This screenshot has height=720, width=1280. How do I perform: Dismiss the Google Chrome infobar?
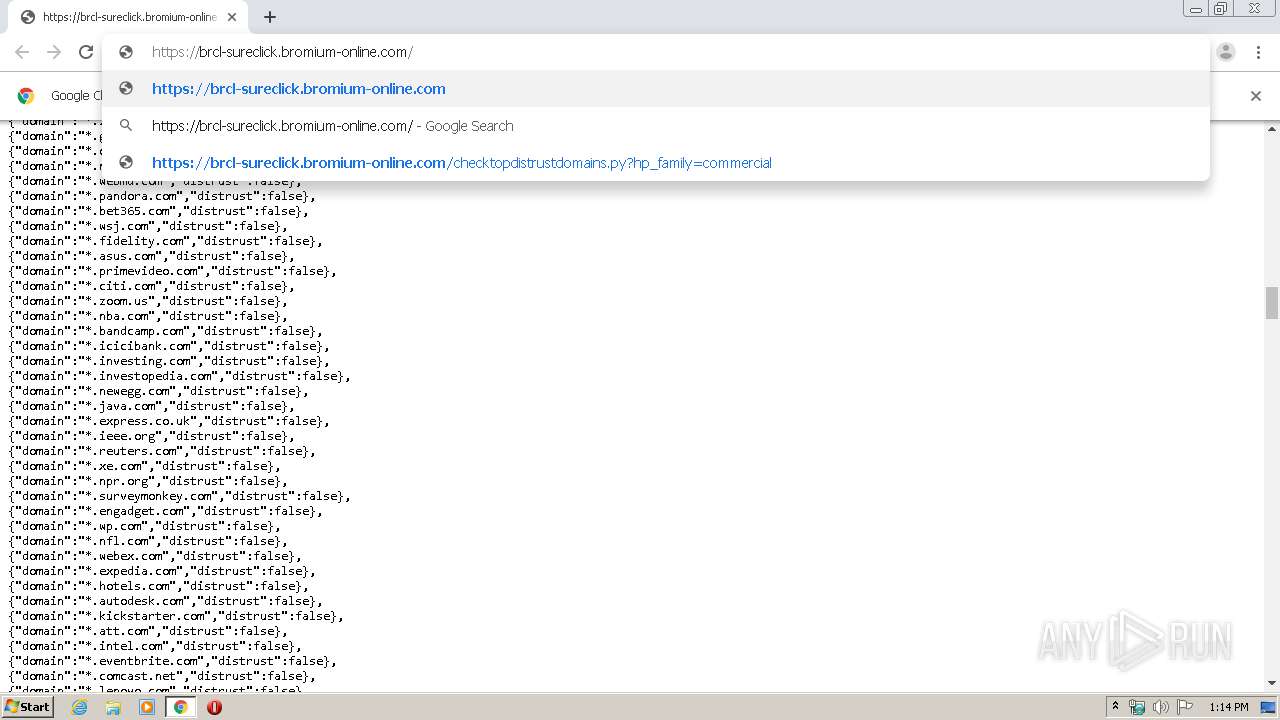(1256, 96)
